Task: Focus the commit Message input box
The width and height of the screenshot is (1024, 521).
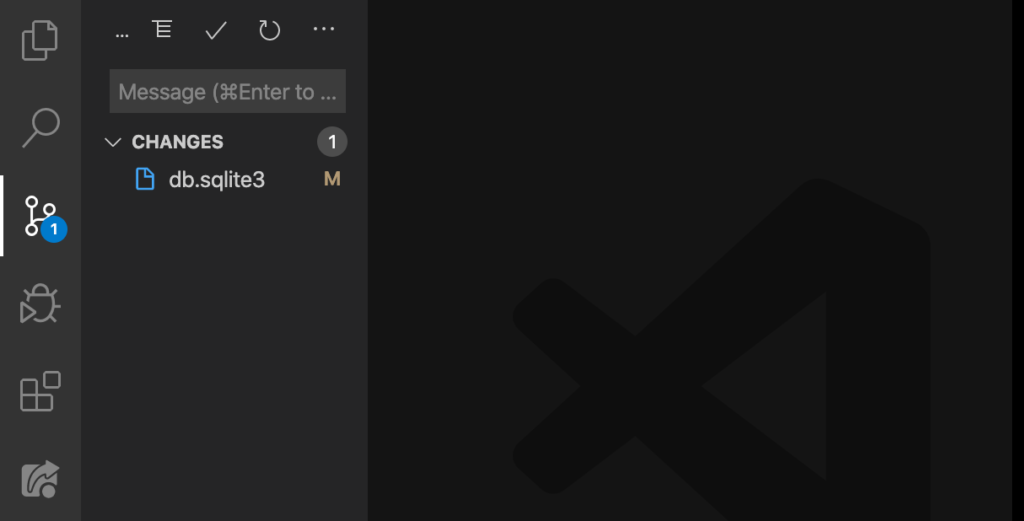Action: pyautogui.click(x=227, y=91)
